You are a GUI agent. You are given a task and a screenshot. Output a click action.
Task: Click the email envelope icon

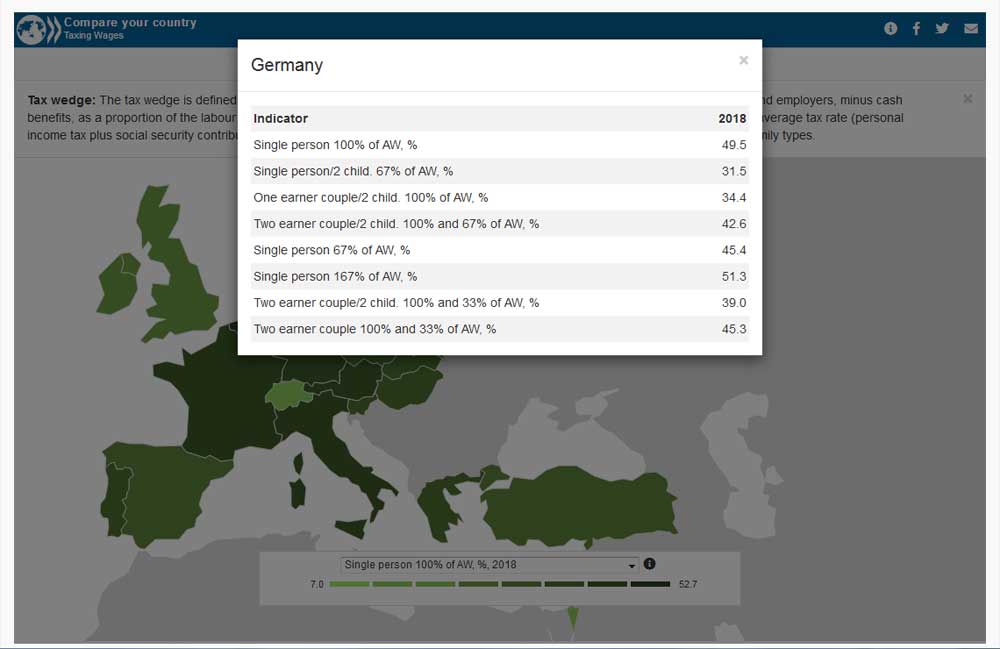[x=970, y=29]
